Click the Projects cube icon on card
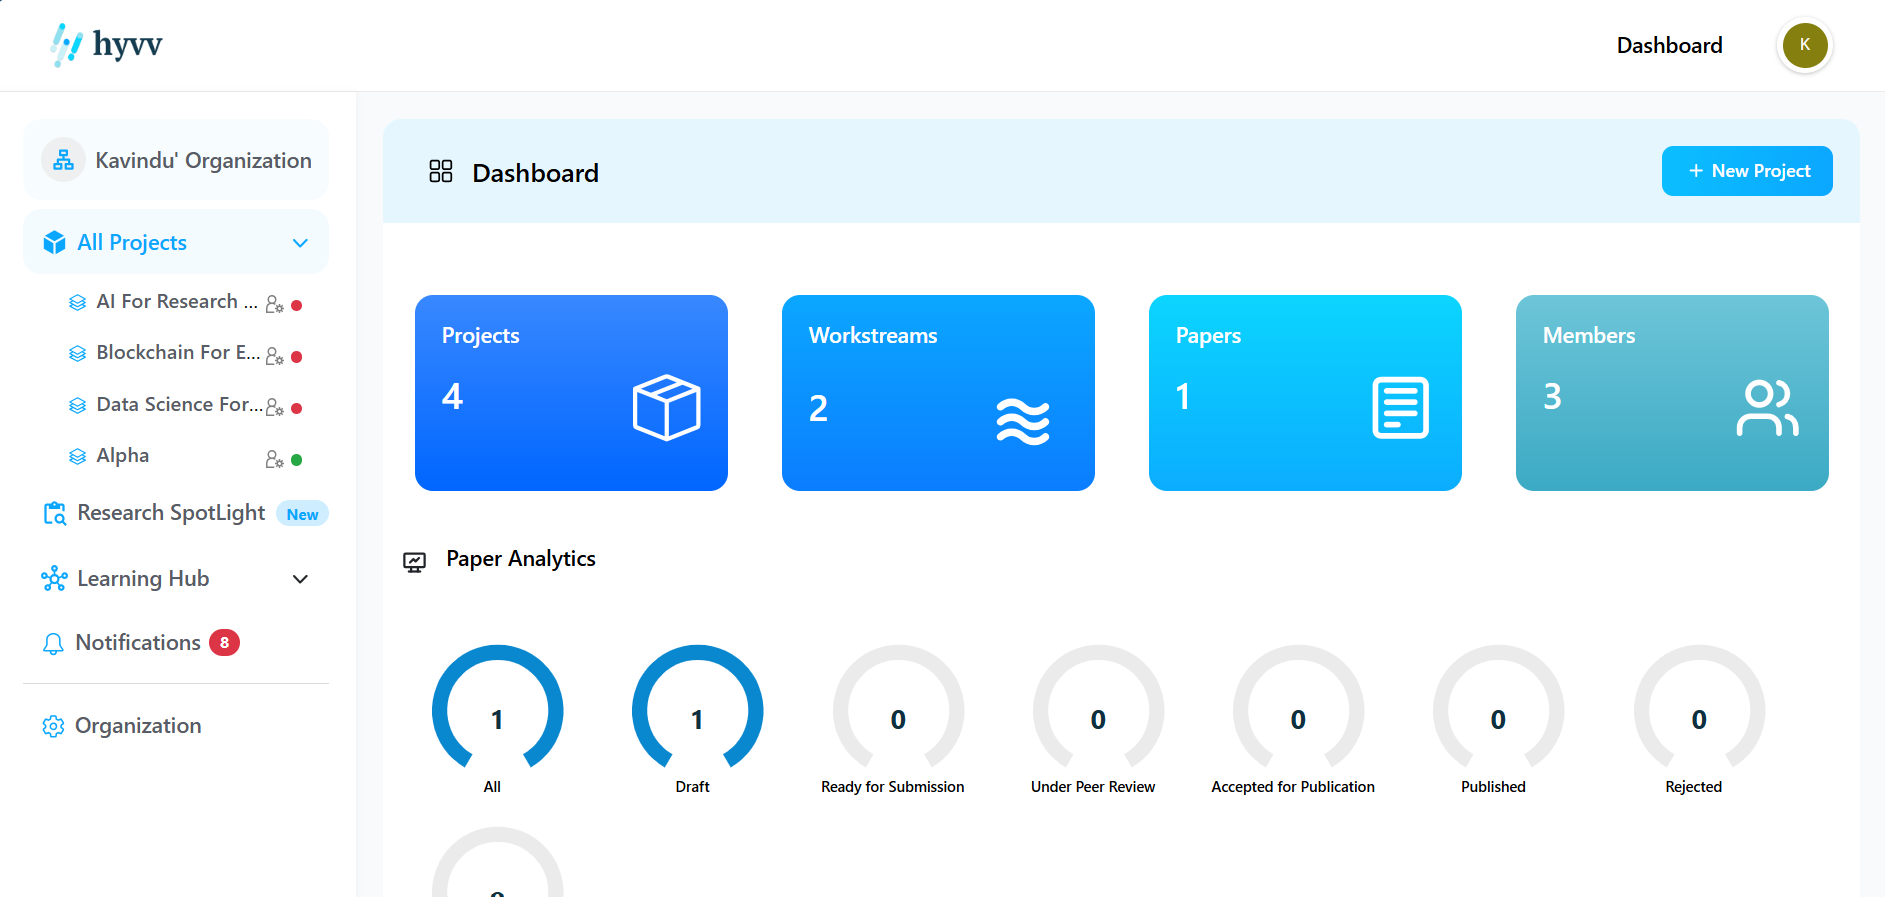1885x897 pixels. point(667,407)
